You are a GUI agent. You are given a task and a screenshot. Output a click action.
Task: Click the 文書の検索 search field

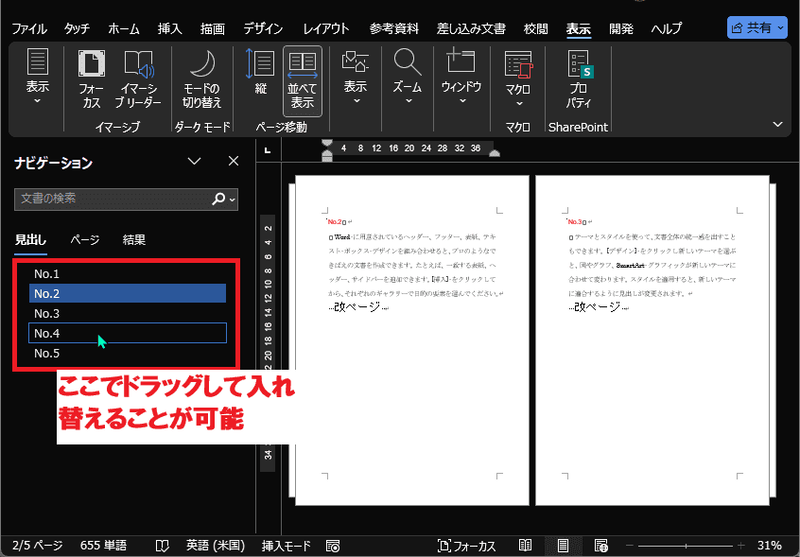coord(113,199)
